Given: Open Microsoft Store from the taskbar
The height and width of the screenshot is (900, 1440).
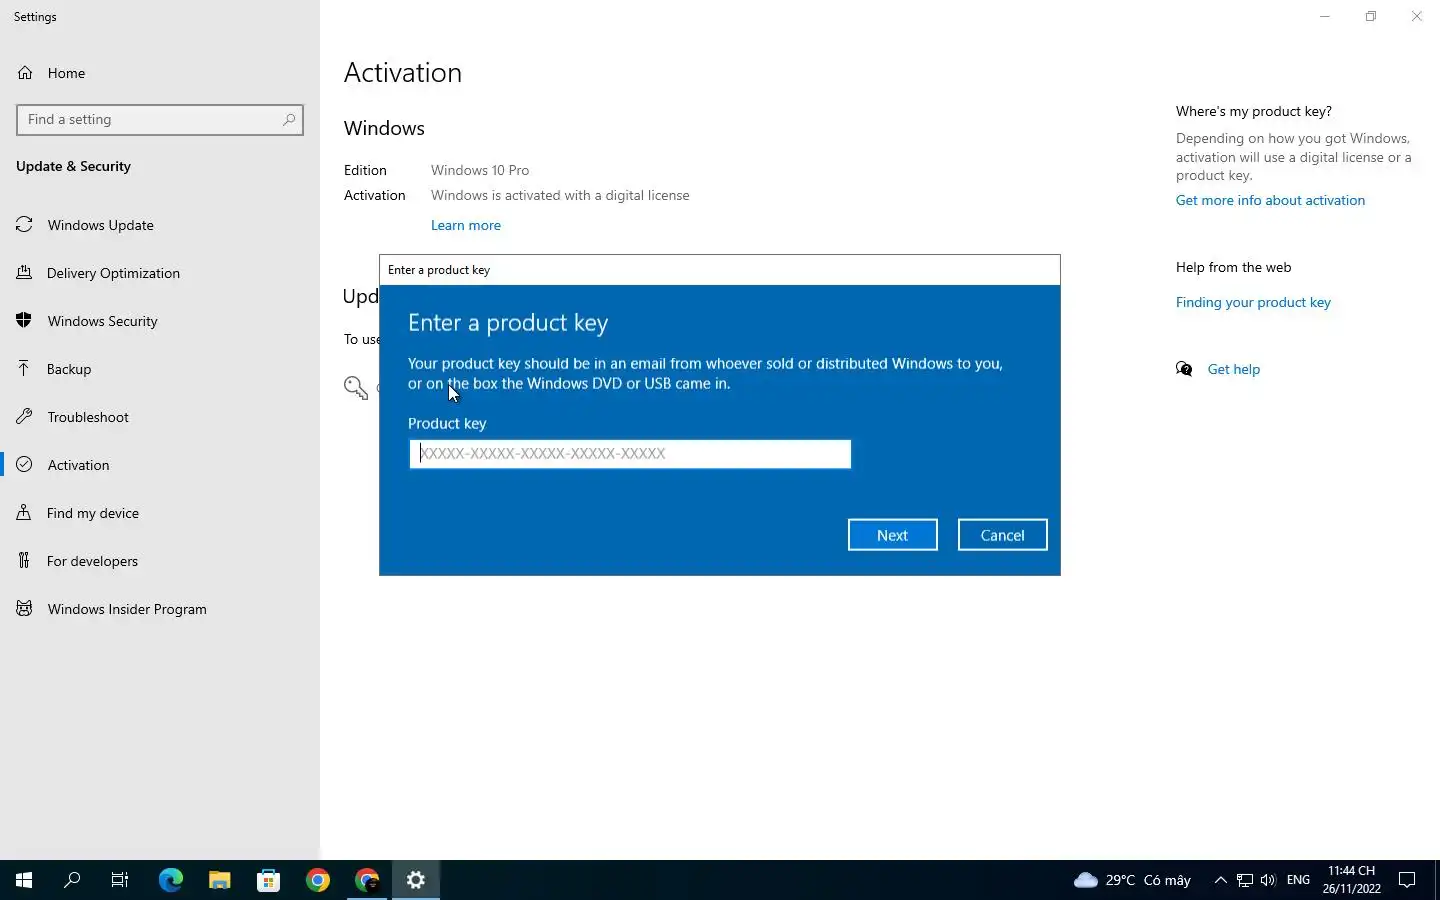Looking at the screenshot, I should coord(268,880).
